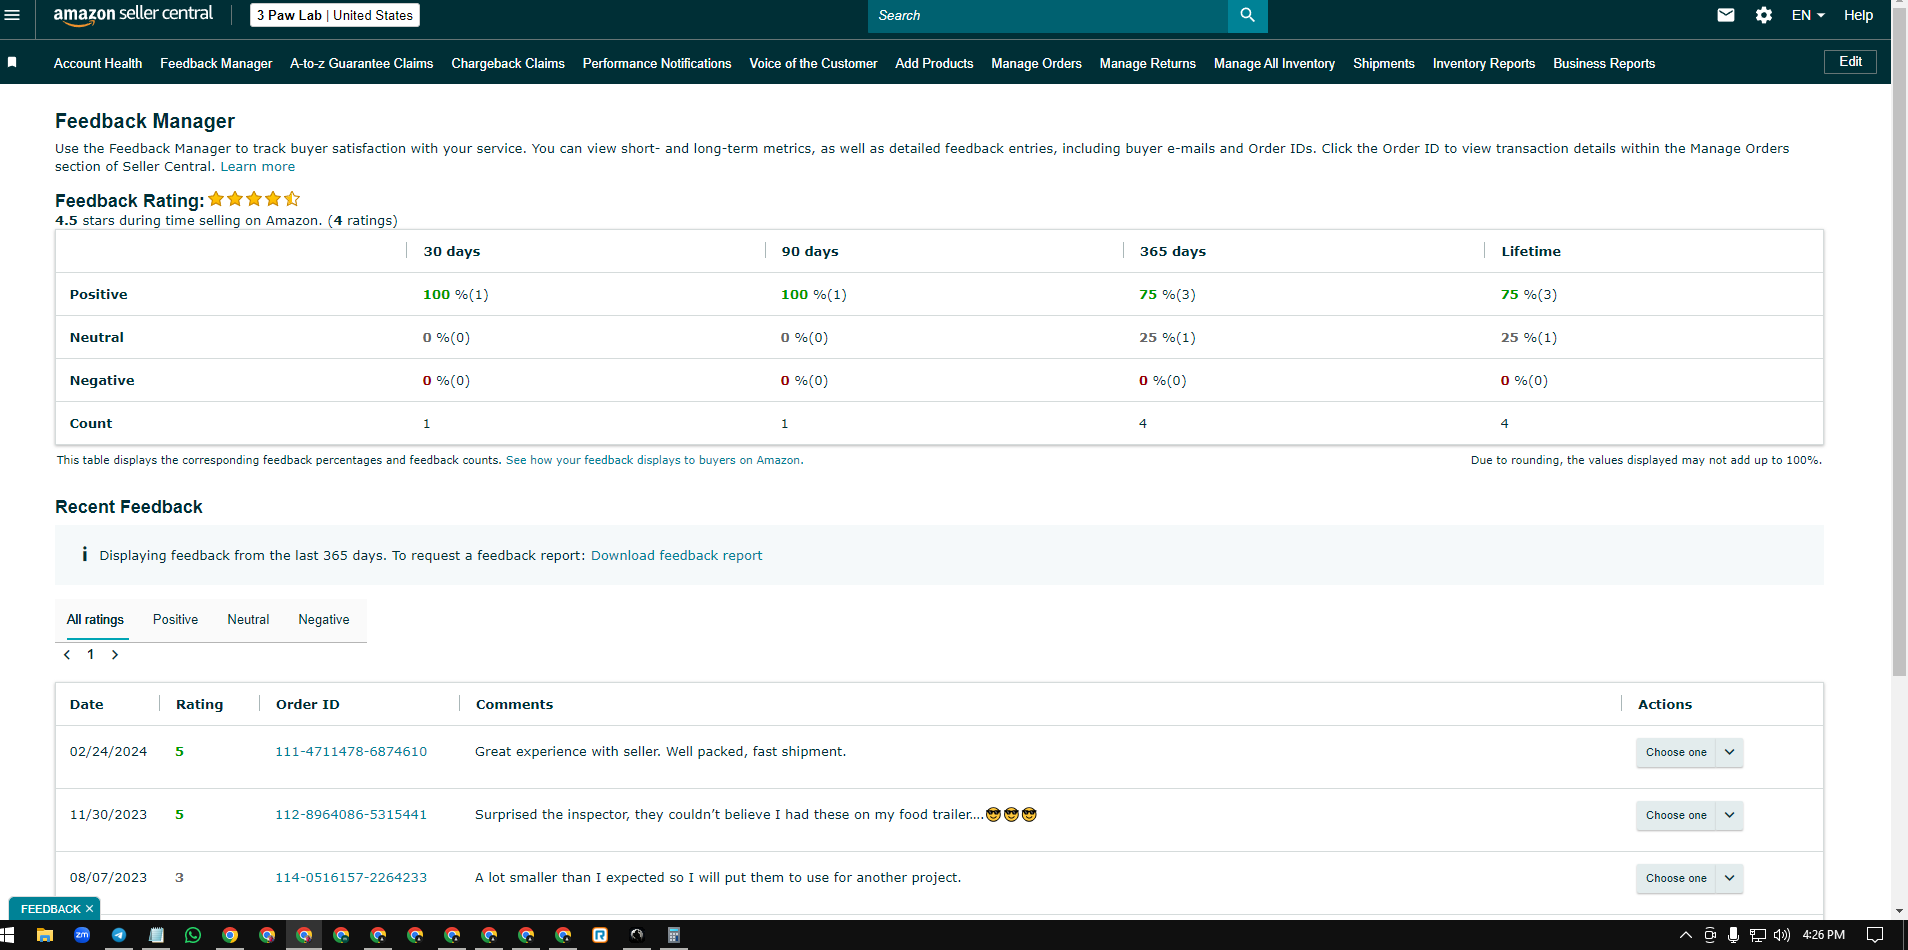Go to Manage Orders
The image size is (1908, 950).
point(1036,63)
